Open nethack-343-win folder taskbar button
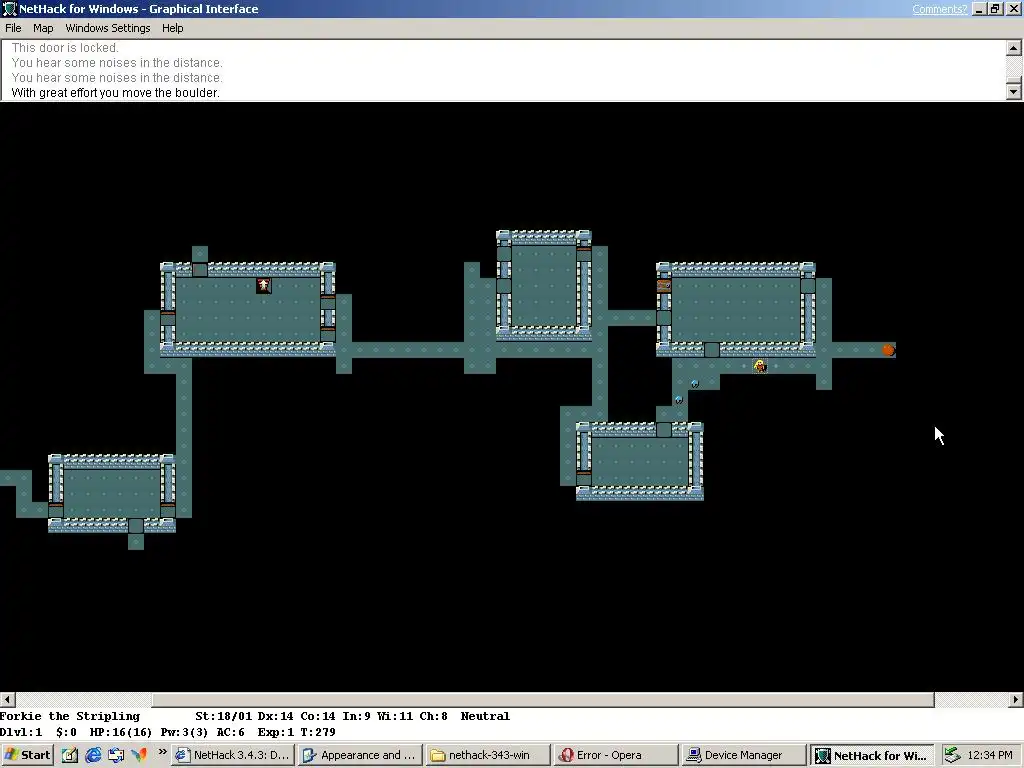Screen dimensions: 1024x768 tap(487, 755)
